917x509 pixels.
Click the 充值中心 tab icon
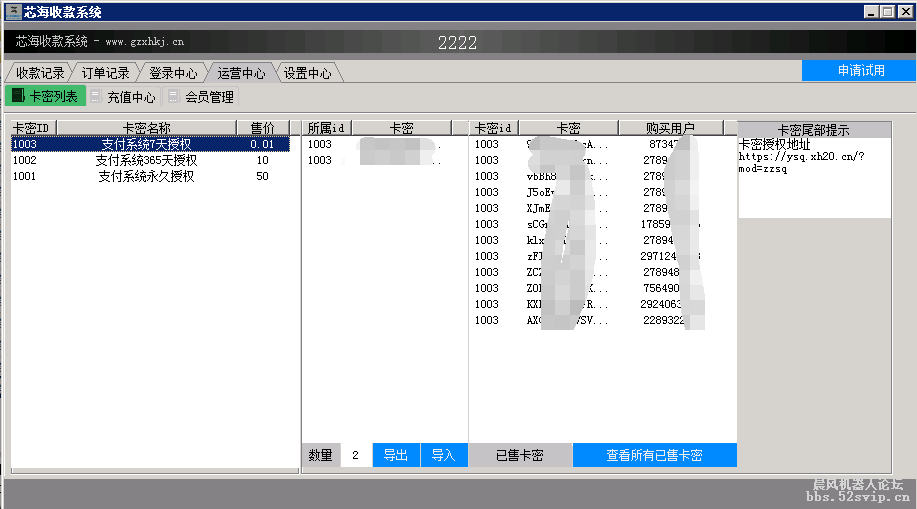[x=96, y=97]
